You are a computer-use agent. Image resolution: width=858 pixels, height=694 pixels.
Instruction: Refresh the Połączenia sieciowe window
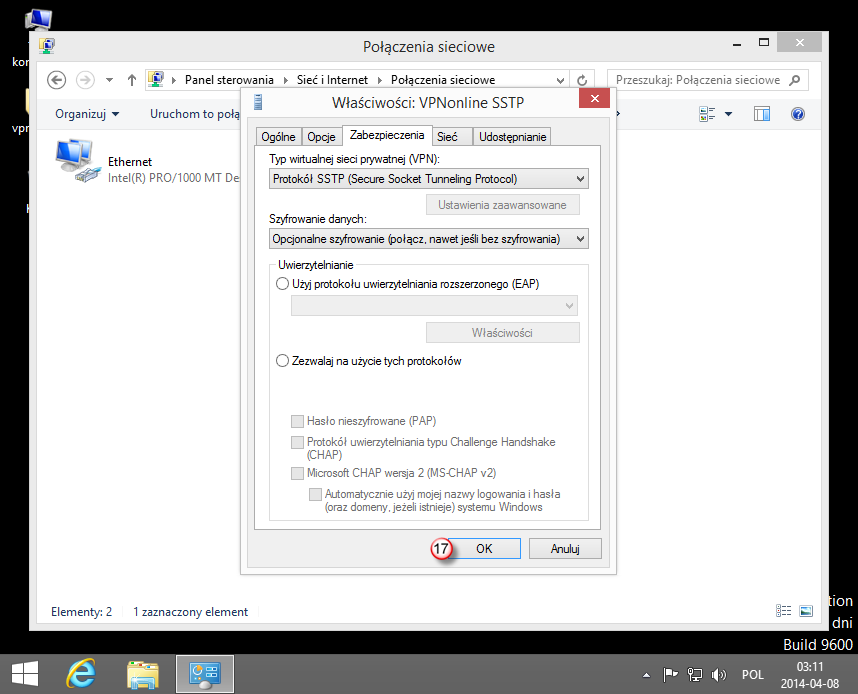[x=582, y=80]
